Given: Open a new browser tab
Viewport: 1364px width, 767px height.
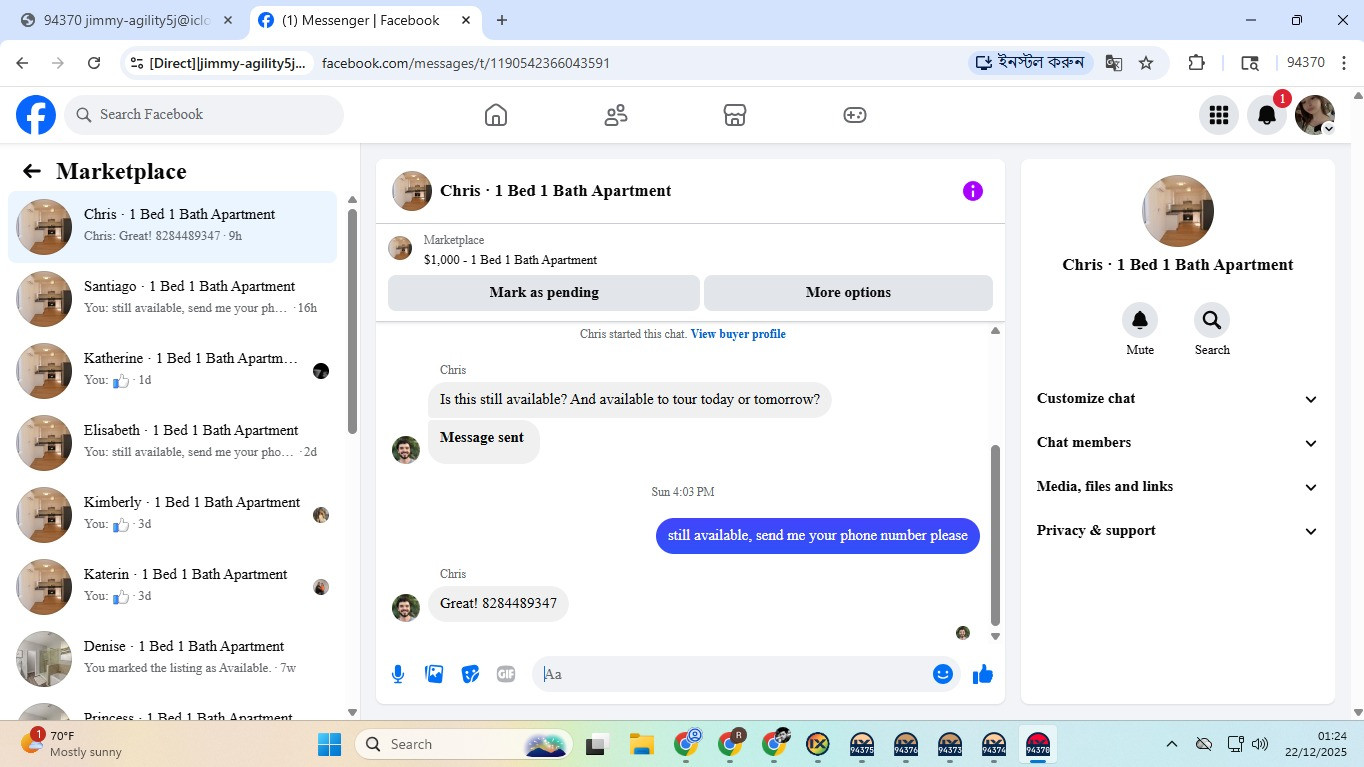Looking at the screenshot, I should pyautogui.click(x=502, y=20).
